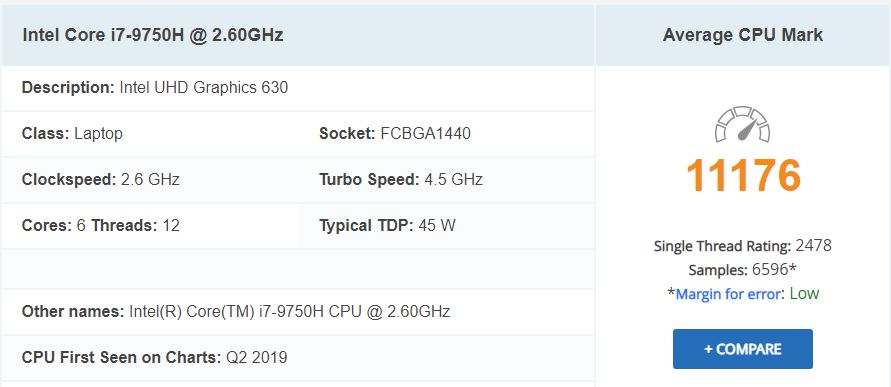Click the Class: Laptop field
Image resolution: width=891 pixels, height=387 pixels.
point(72,134)
